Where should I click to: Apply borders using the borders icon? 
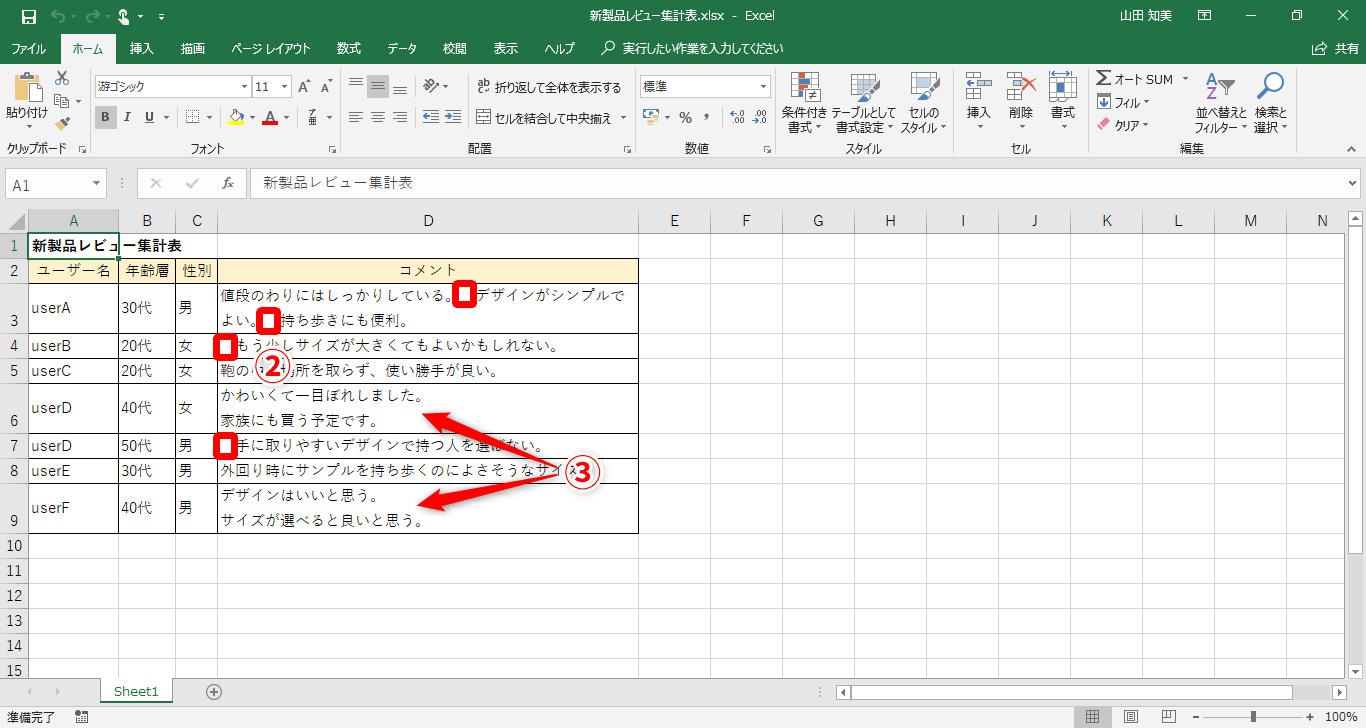click(193, 117)
